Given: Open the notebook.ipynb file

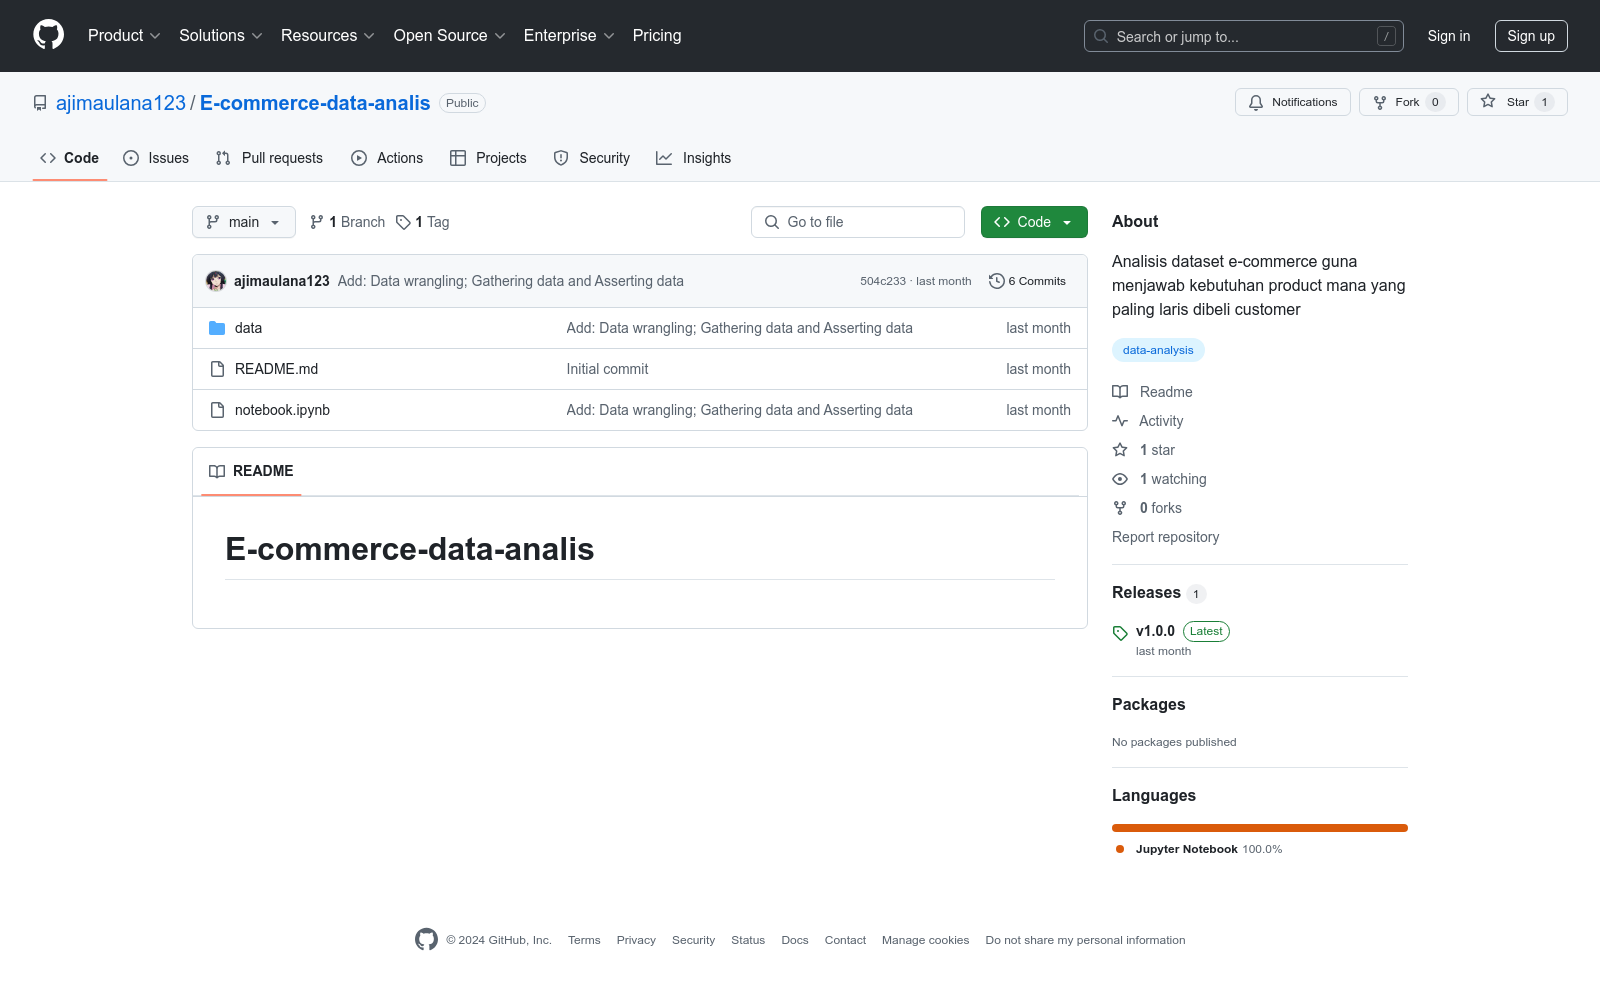Looking at the screenshot, I should point(282,410).
